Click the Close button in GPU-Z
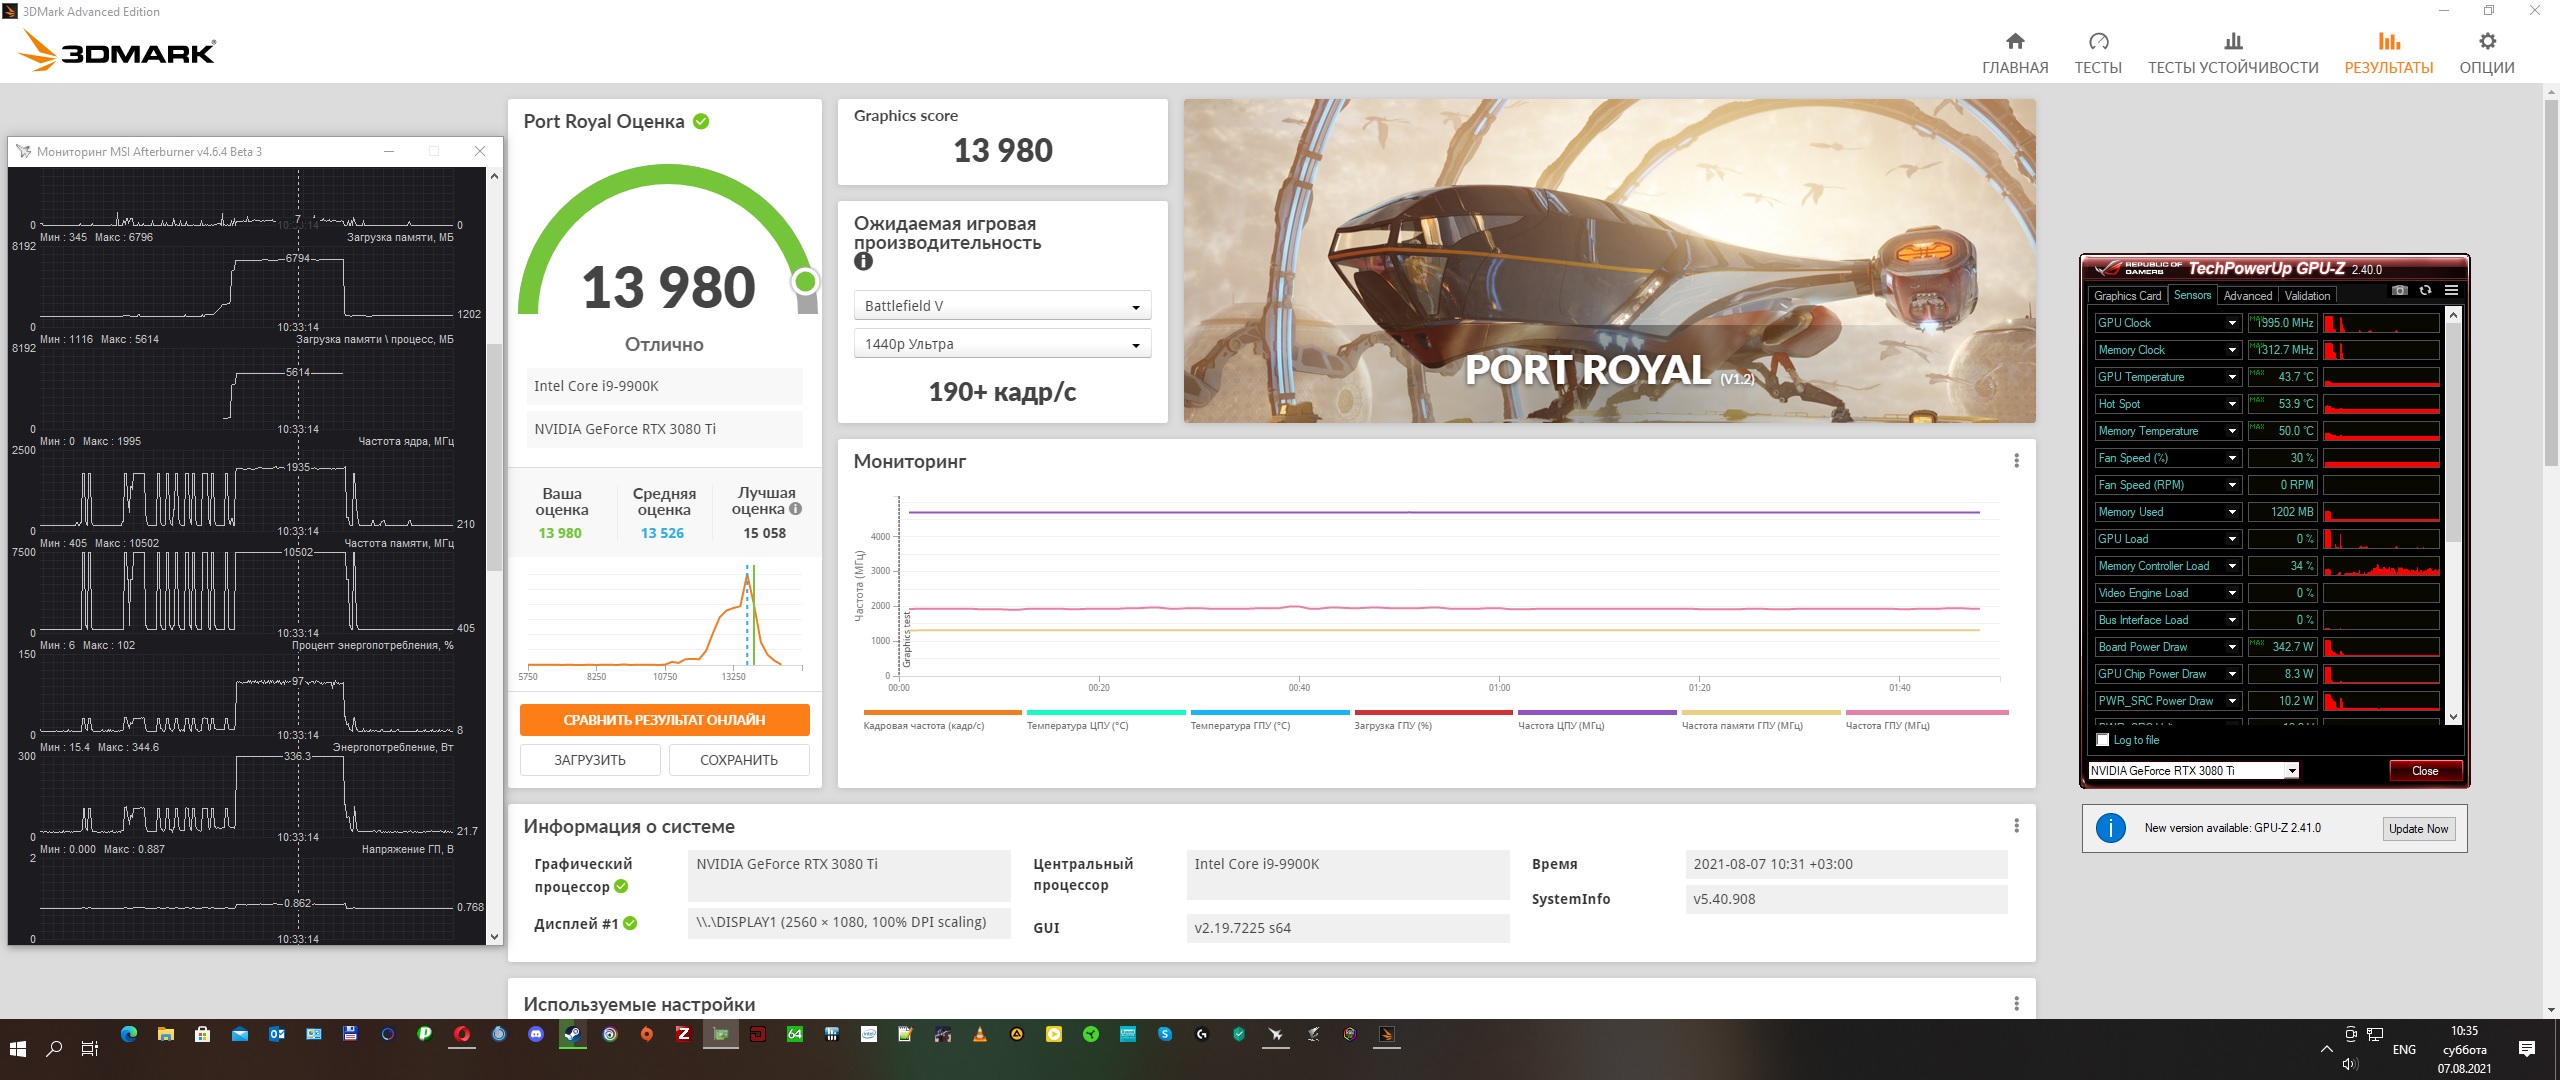The height and width of the screenshot is (1080, 2560). [2425, 771]
